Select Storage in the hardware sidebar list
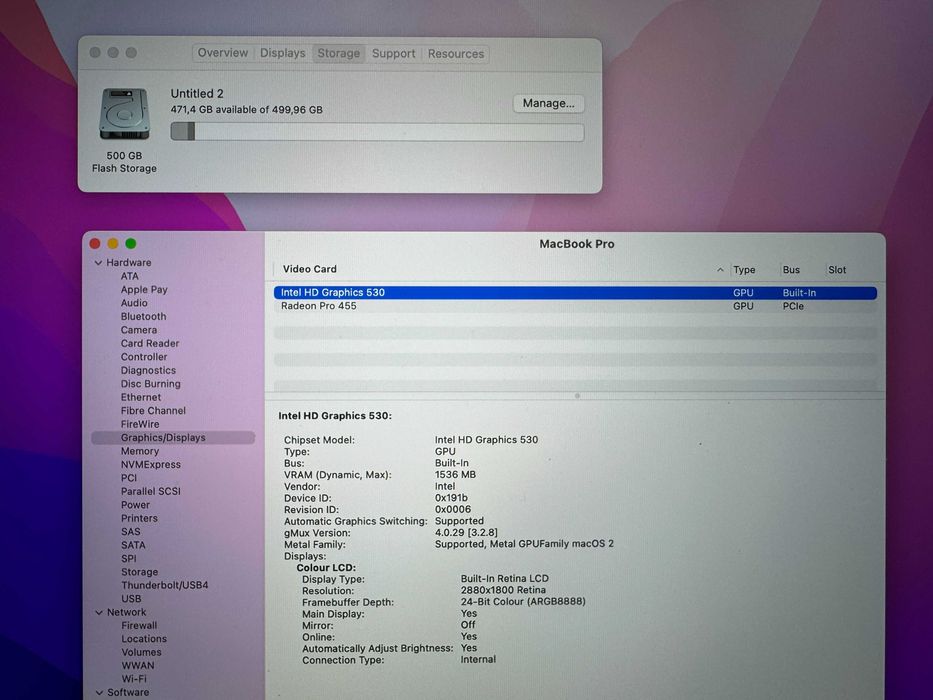The width and height of the screenshot is (933, 700). tap(140, 572)
